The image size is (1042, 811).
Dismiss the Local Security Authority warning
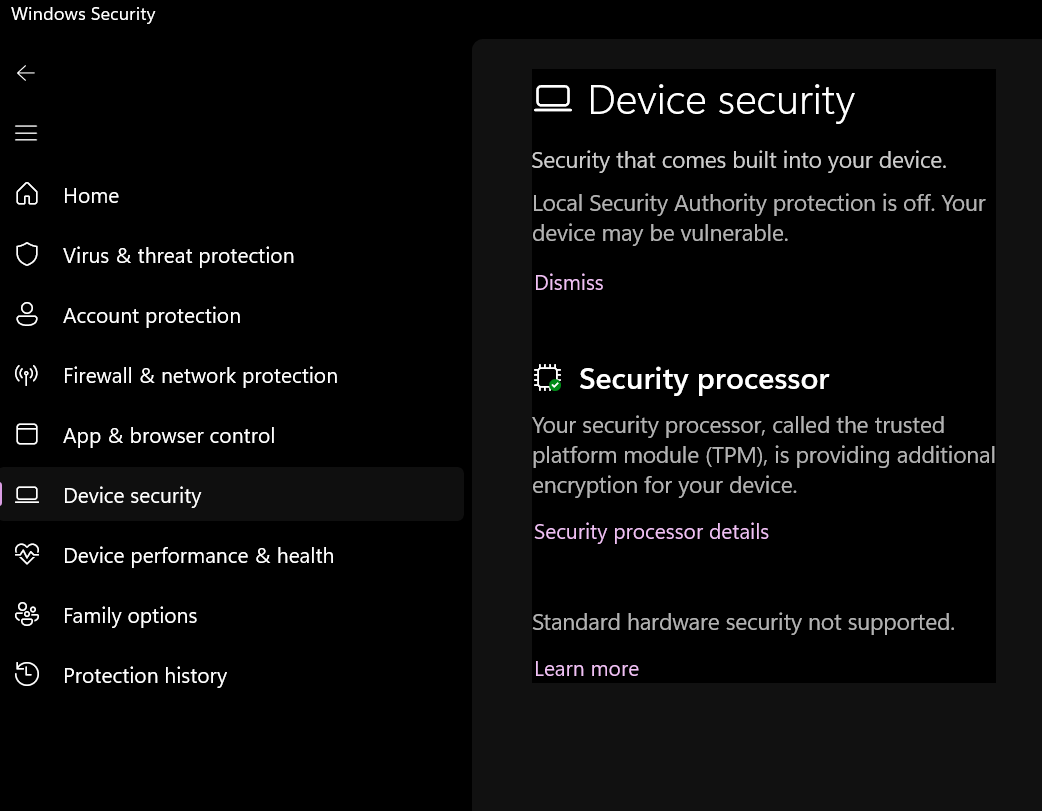click(569, 283)
